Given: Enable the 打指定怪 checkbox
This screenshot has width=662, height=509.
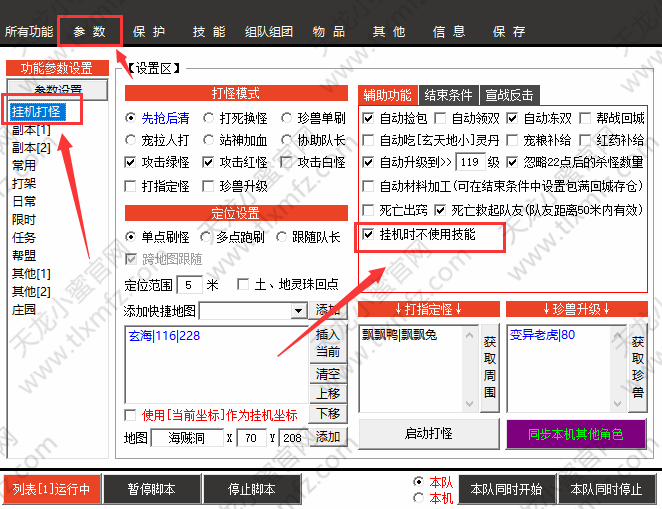Looking at the screenshot, I should click(x=130, y=186).
